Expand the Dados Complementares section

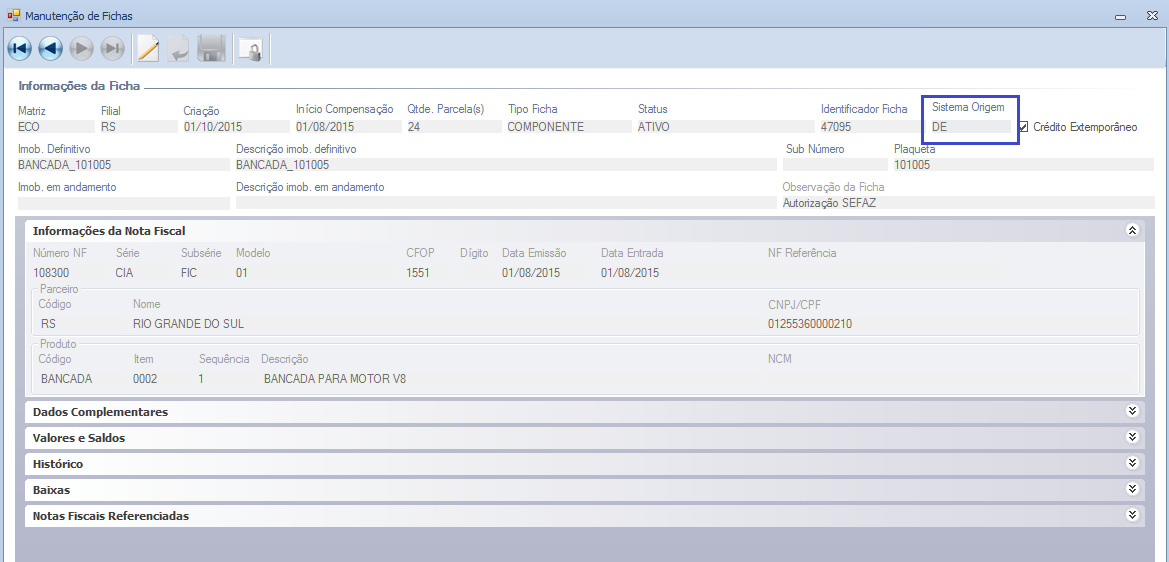[x=1132, y=411]
